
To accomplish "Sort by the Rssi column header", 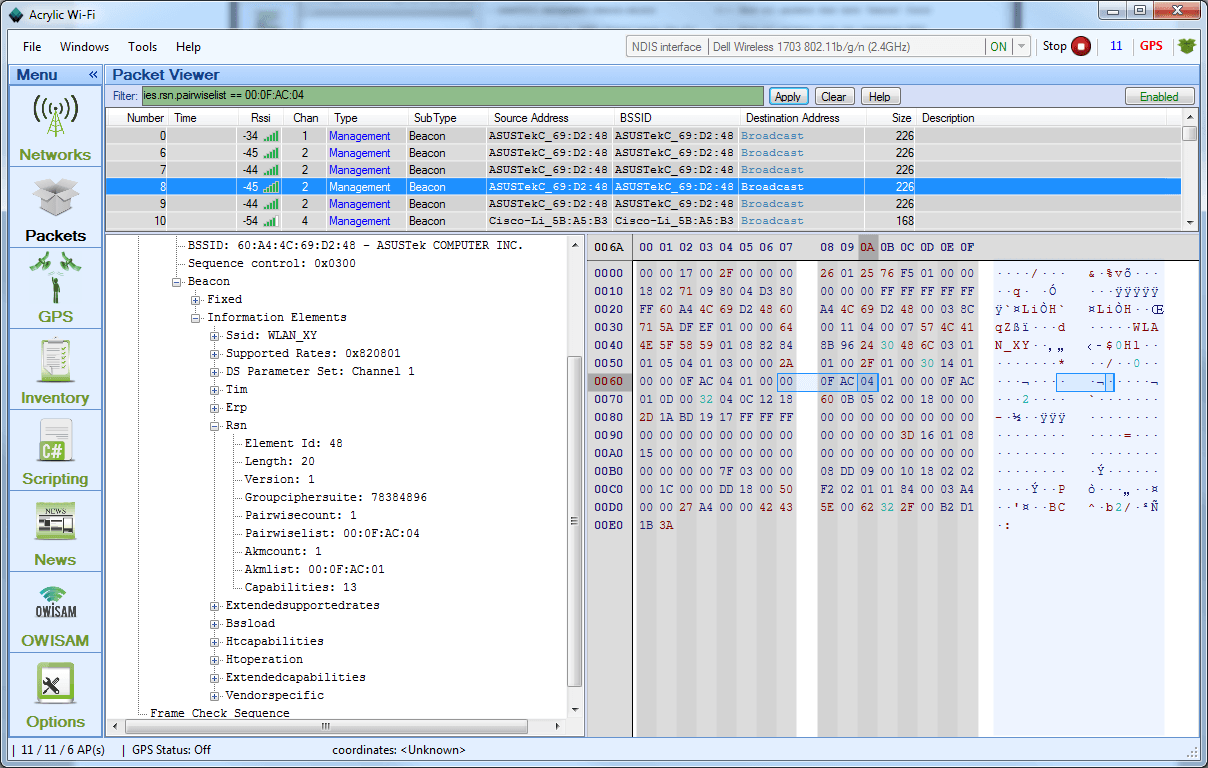I will pos(261,118).
